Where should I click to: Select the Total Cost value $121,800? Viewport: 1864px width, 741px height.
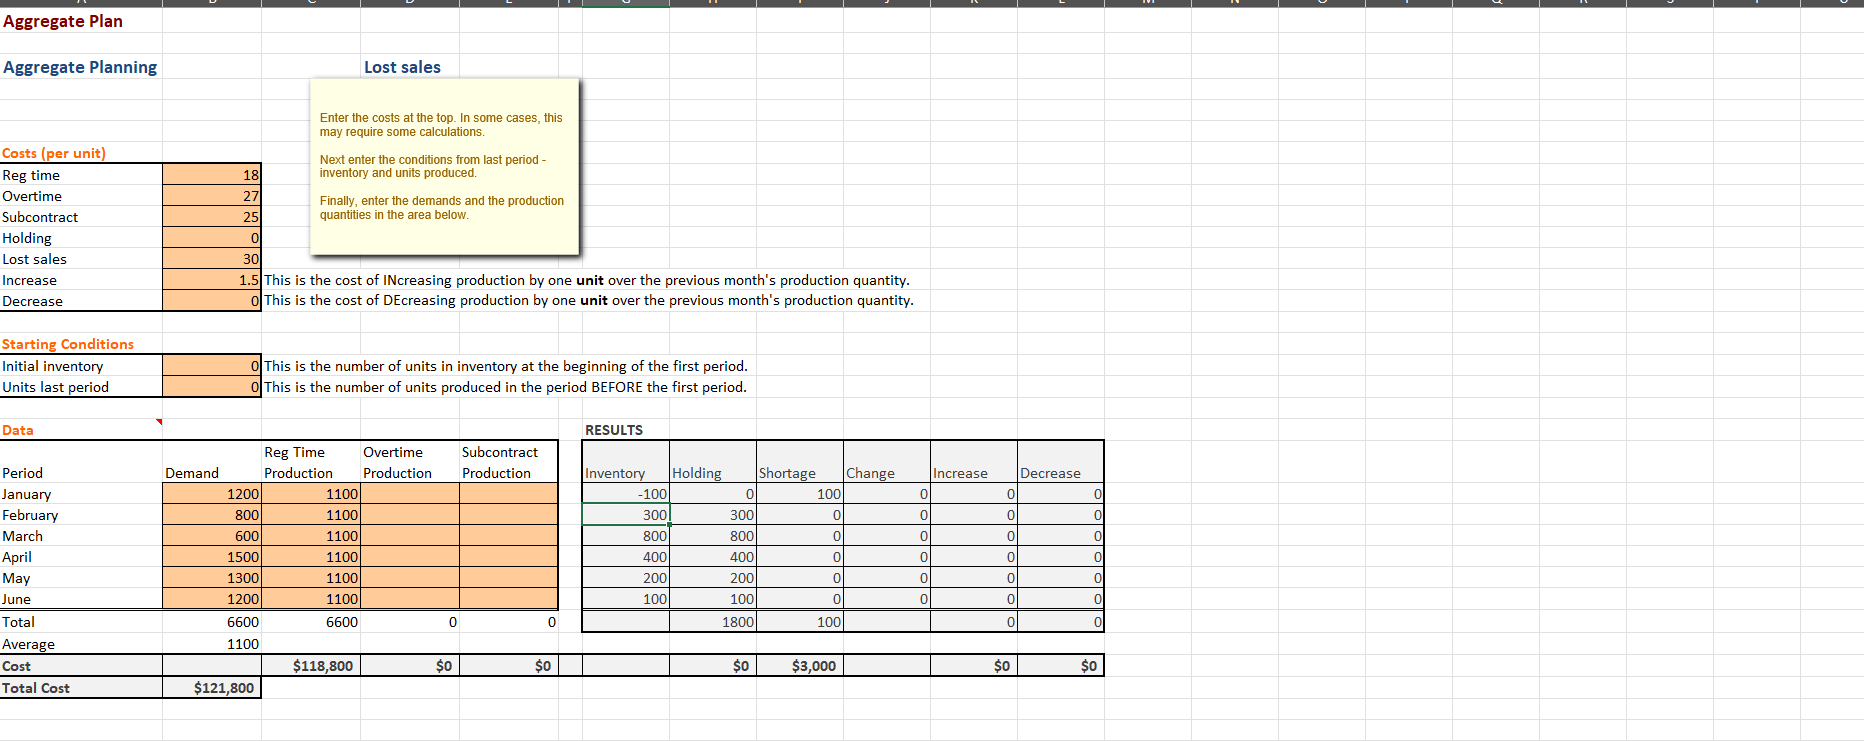pyautogui.click(x=212, y=688)
